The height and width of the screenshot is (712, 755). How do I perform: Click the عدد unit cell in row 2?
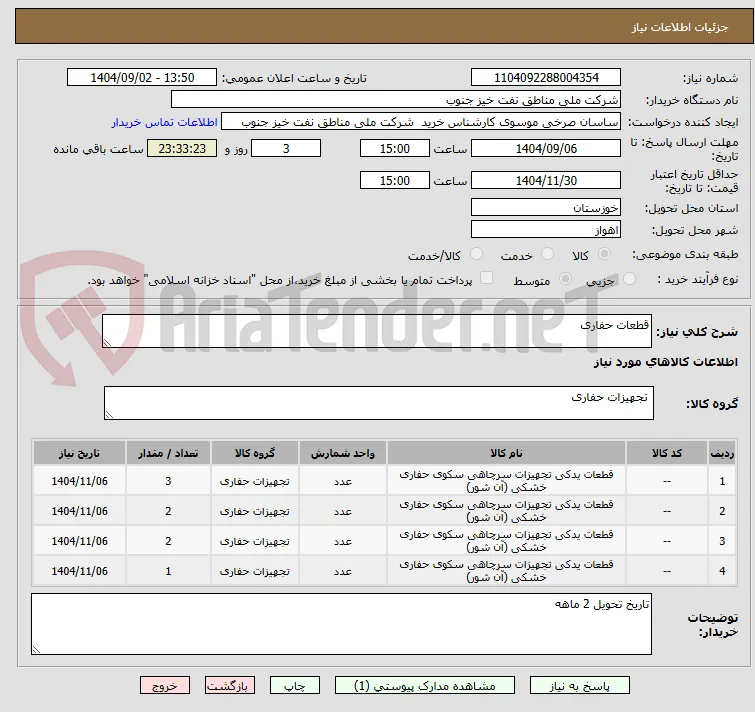[x=343, y=511]
